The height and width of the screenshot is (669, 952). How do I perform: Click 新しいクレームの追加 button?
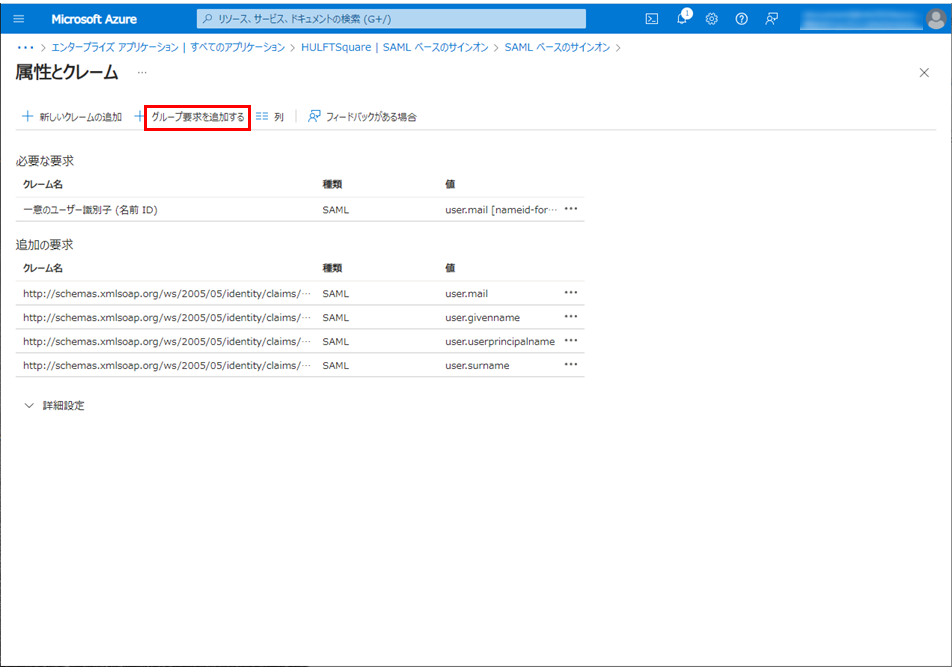pos(71,117)
